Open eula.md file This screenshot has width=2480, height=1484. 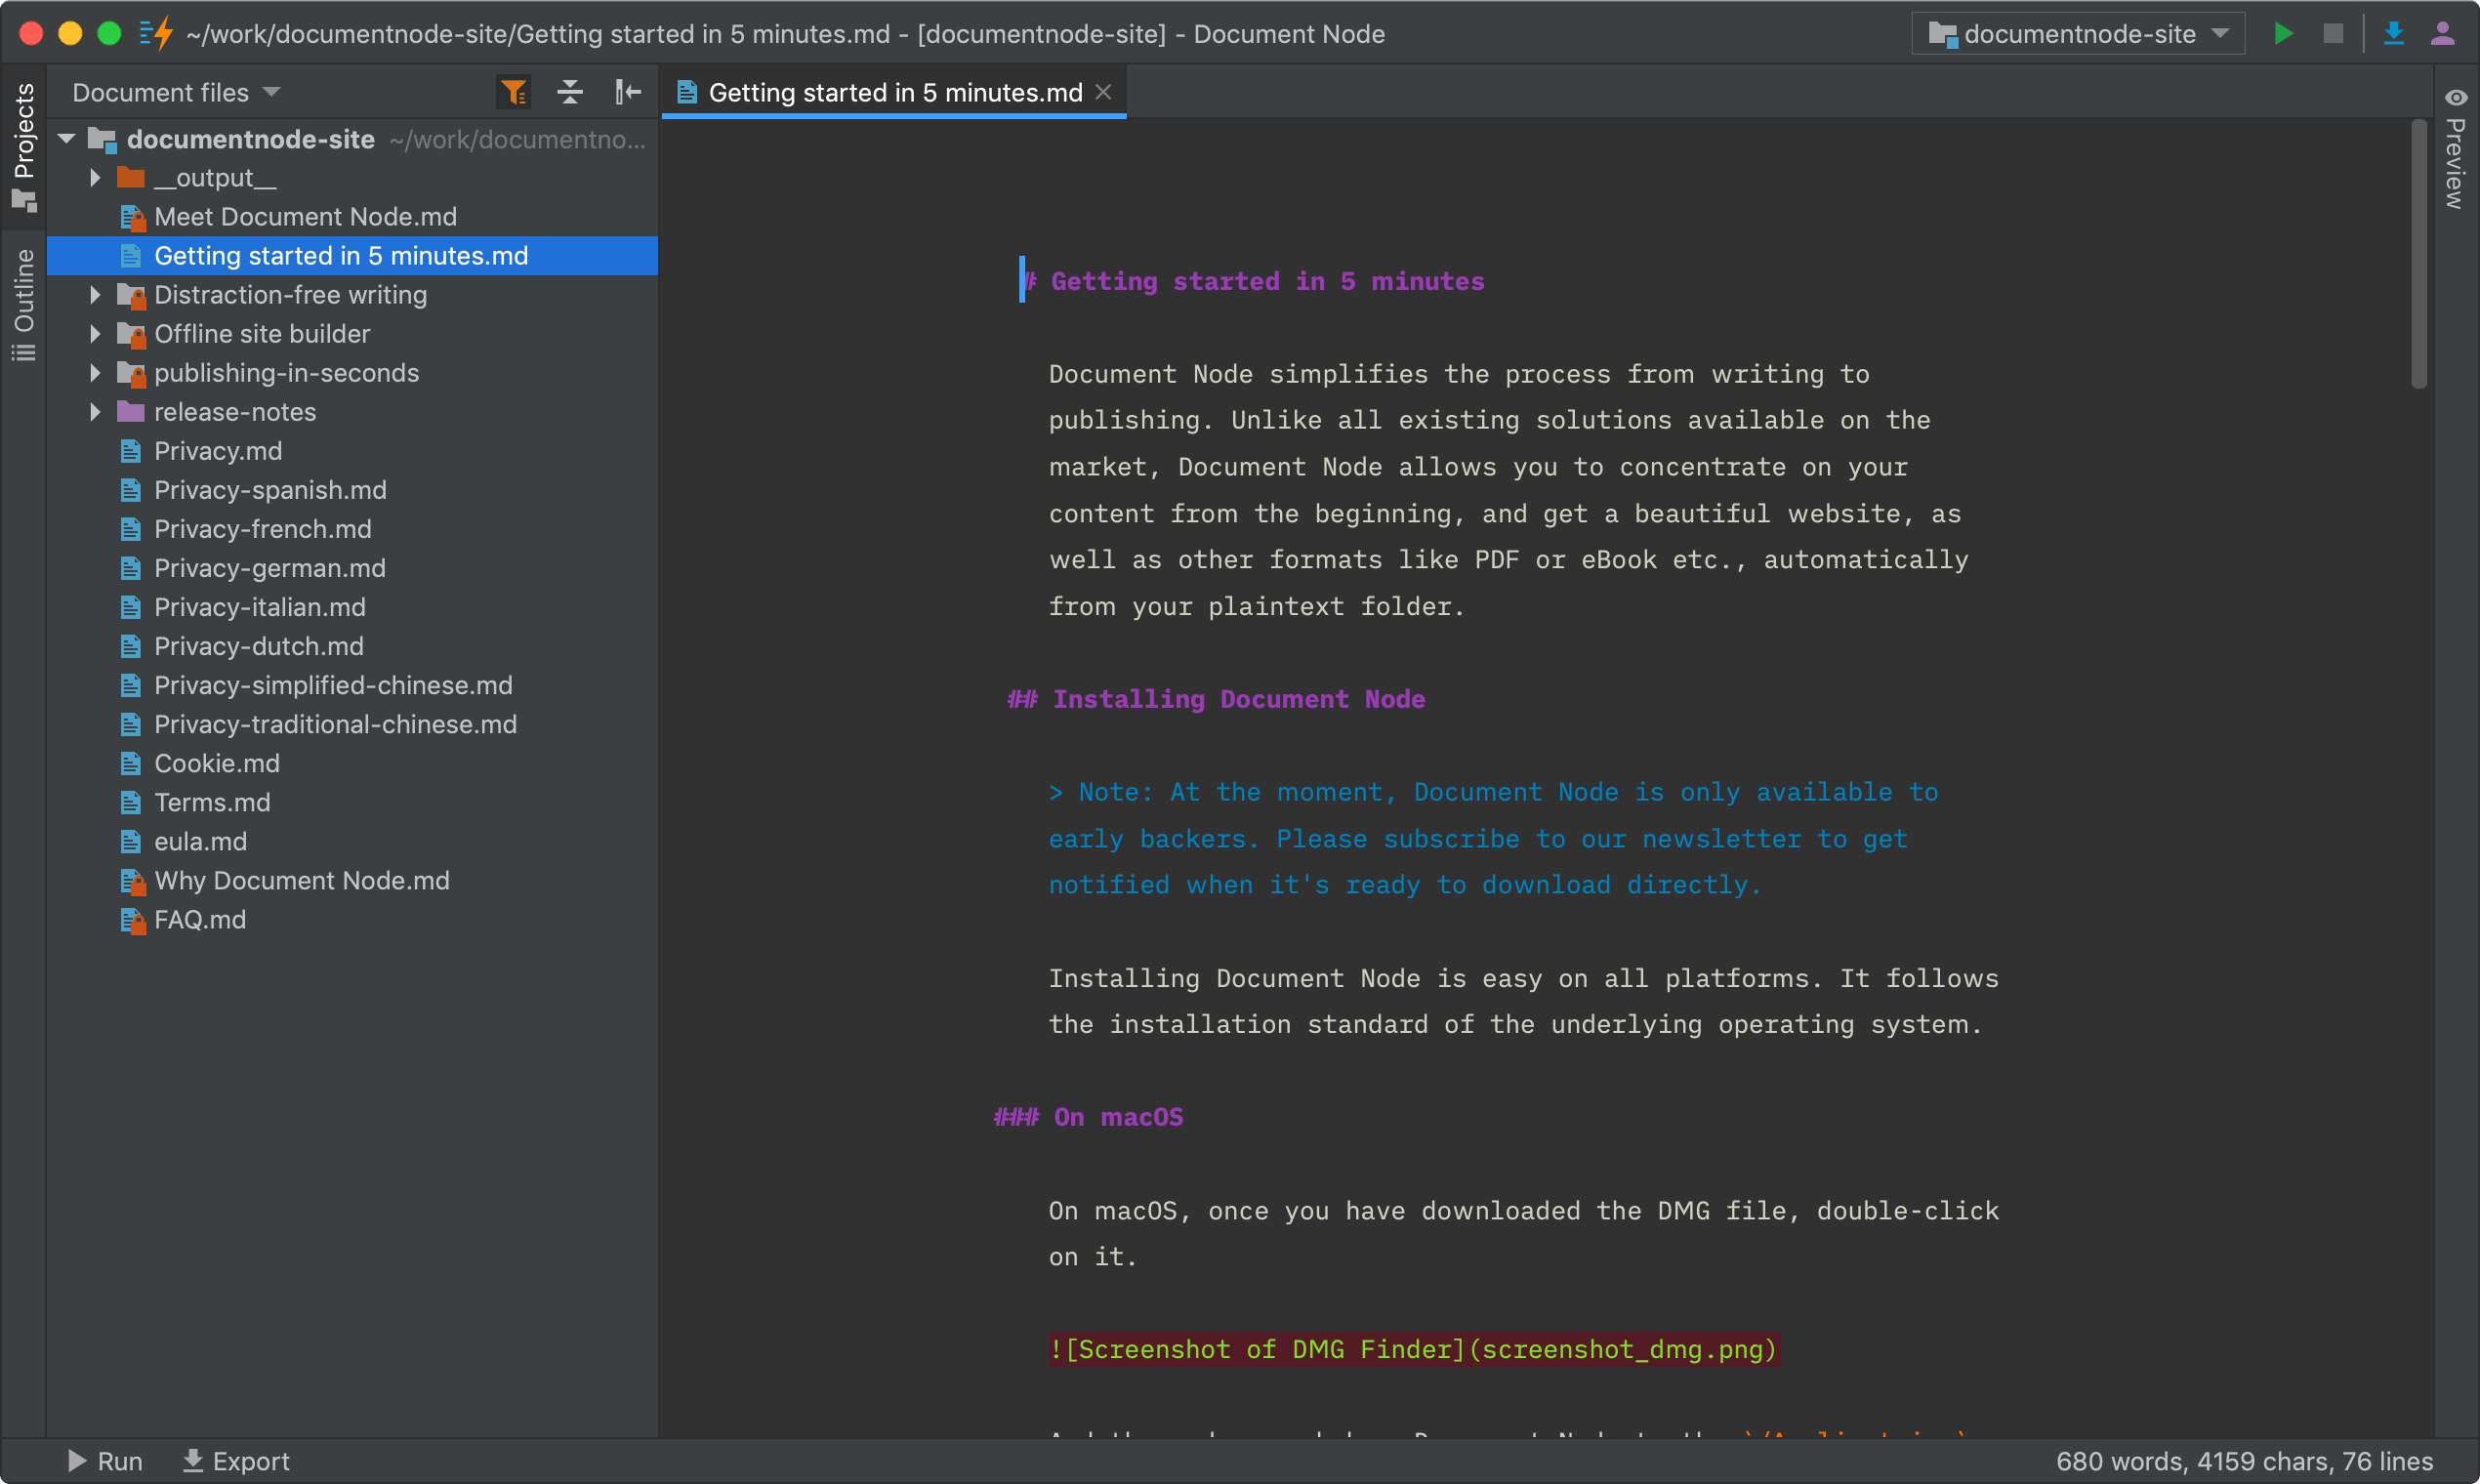[x=353, y=841]
